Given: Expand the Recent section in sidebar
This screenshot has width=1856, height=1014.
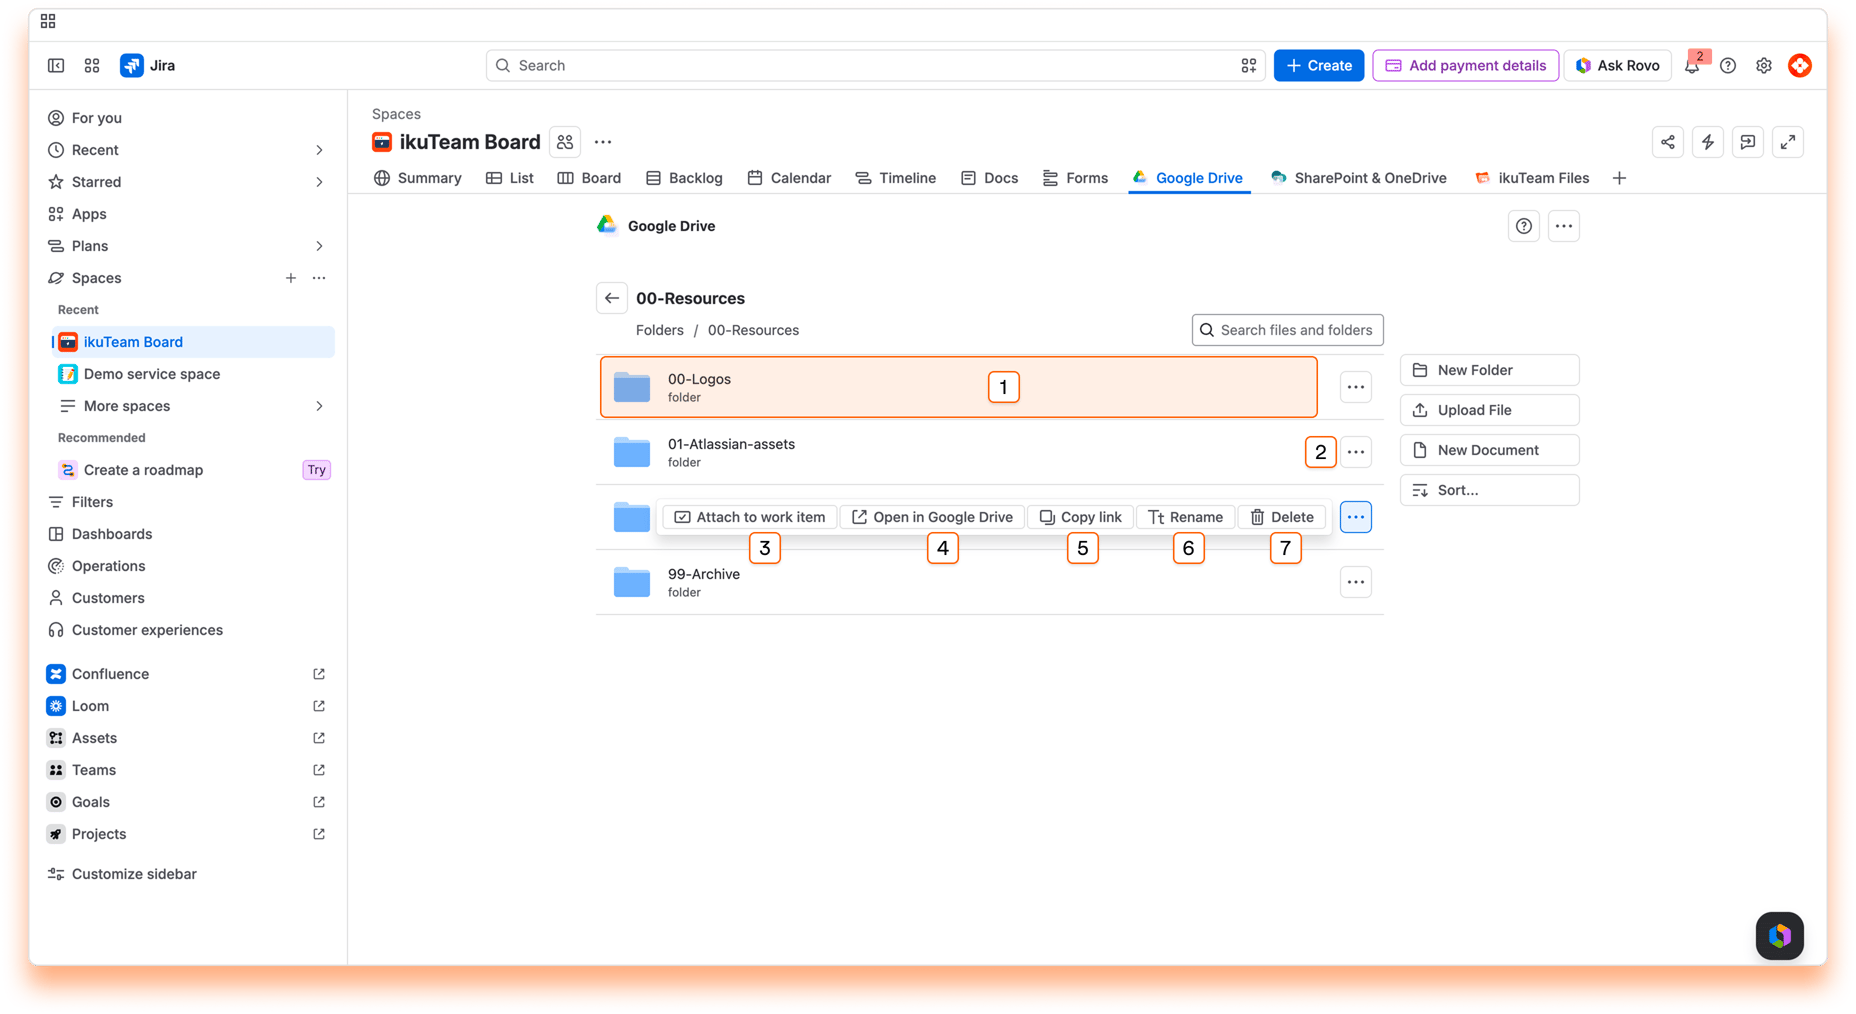Looking at the screenshot, I should click(319, 150).
